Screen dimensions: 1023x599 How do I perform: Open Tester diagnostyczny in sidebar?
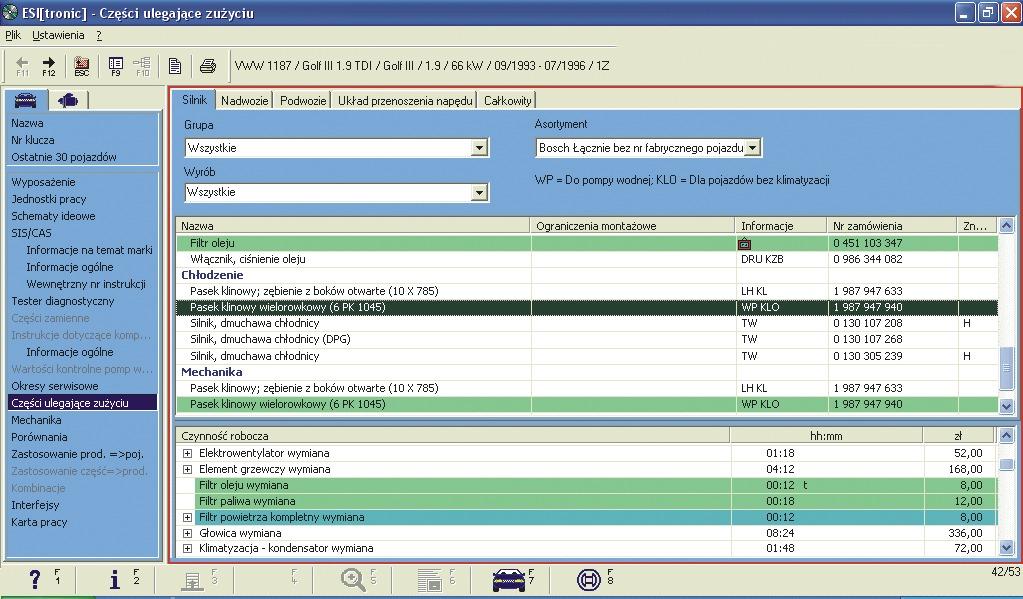63,301
